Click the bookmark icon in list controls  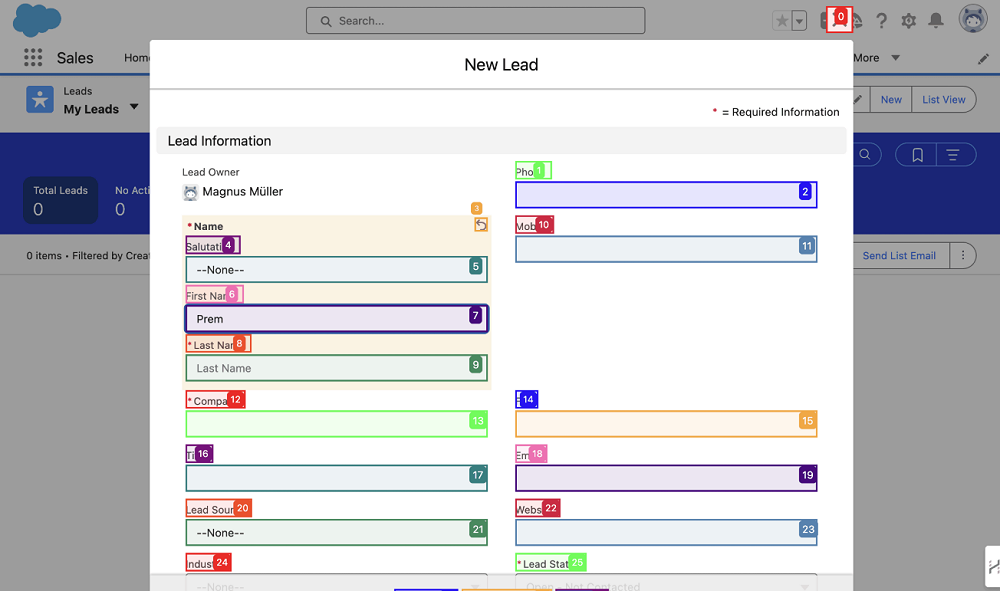click(x=917, y=154)
